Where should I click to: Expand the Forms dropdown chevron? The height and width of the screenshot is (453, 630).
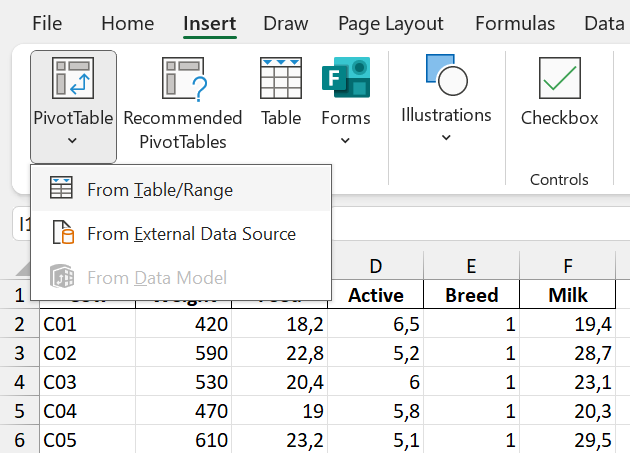(345, 141)
